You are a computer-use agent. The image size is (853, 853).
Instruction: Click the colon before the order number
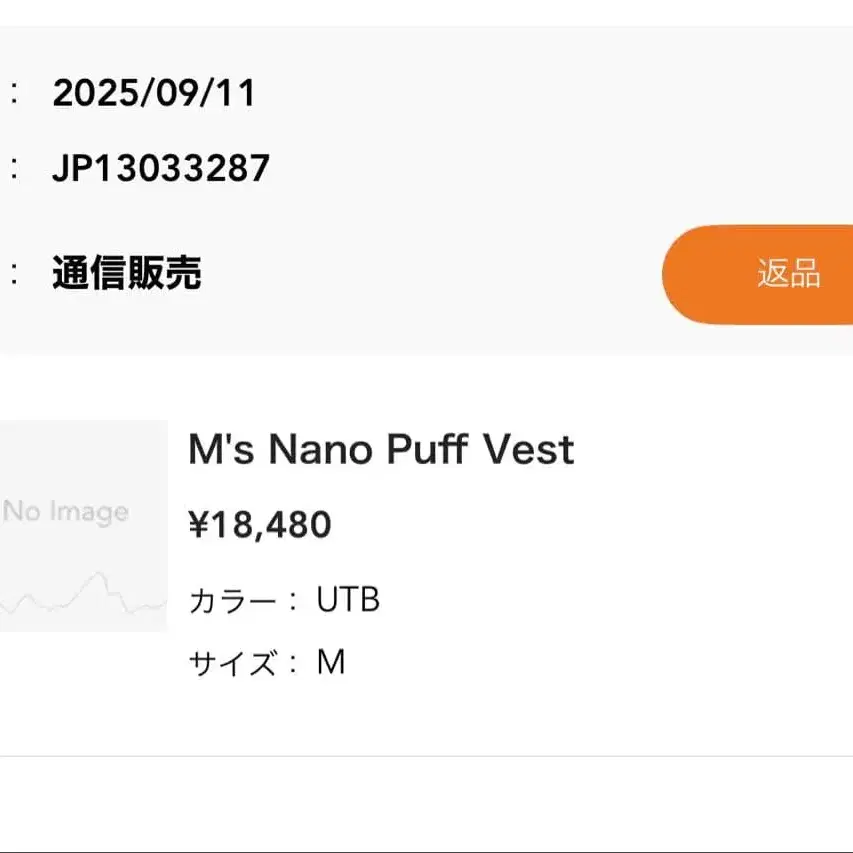(14, 168)
